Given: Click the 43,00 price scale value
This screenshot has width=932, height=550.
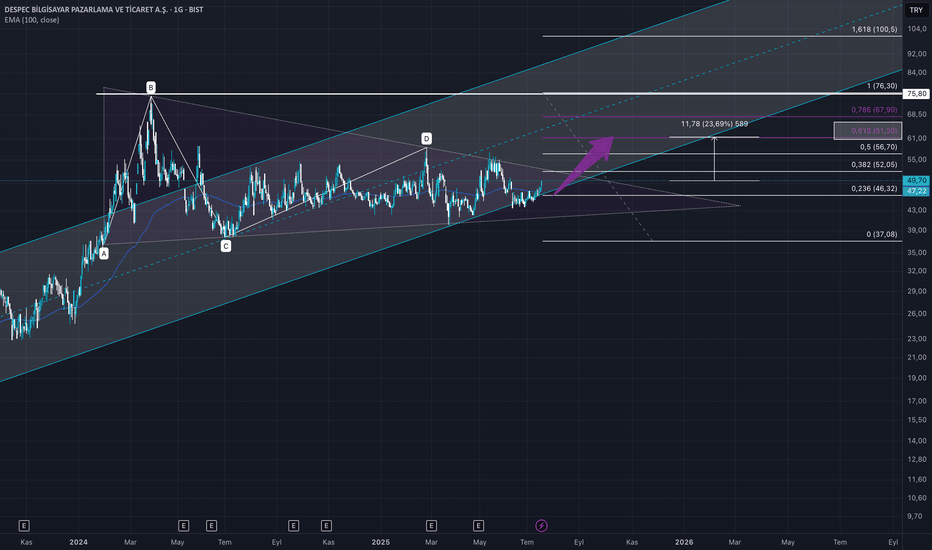Looking at the screenshot, I should [x=917, y=210].
